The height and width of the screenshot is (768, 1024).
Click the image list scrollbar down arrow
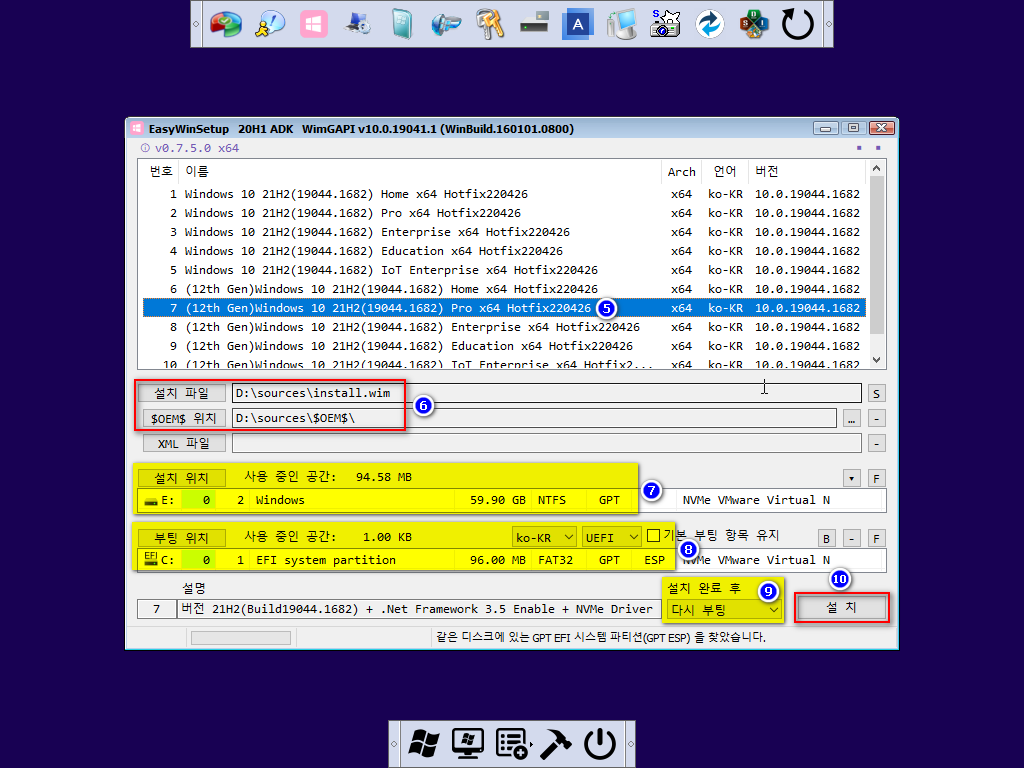pyautogui.click(x=876, y=360)
